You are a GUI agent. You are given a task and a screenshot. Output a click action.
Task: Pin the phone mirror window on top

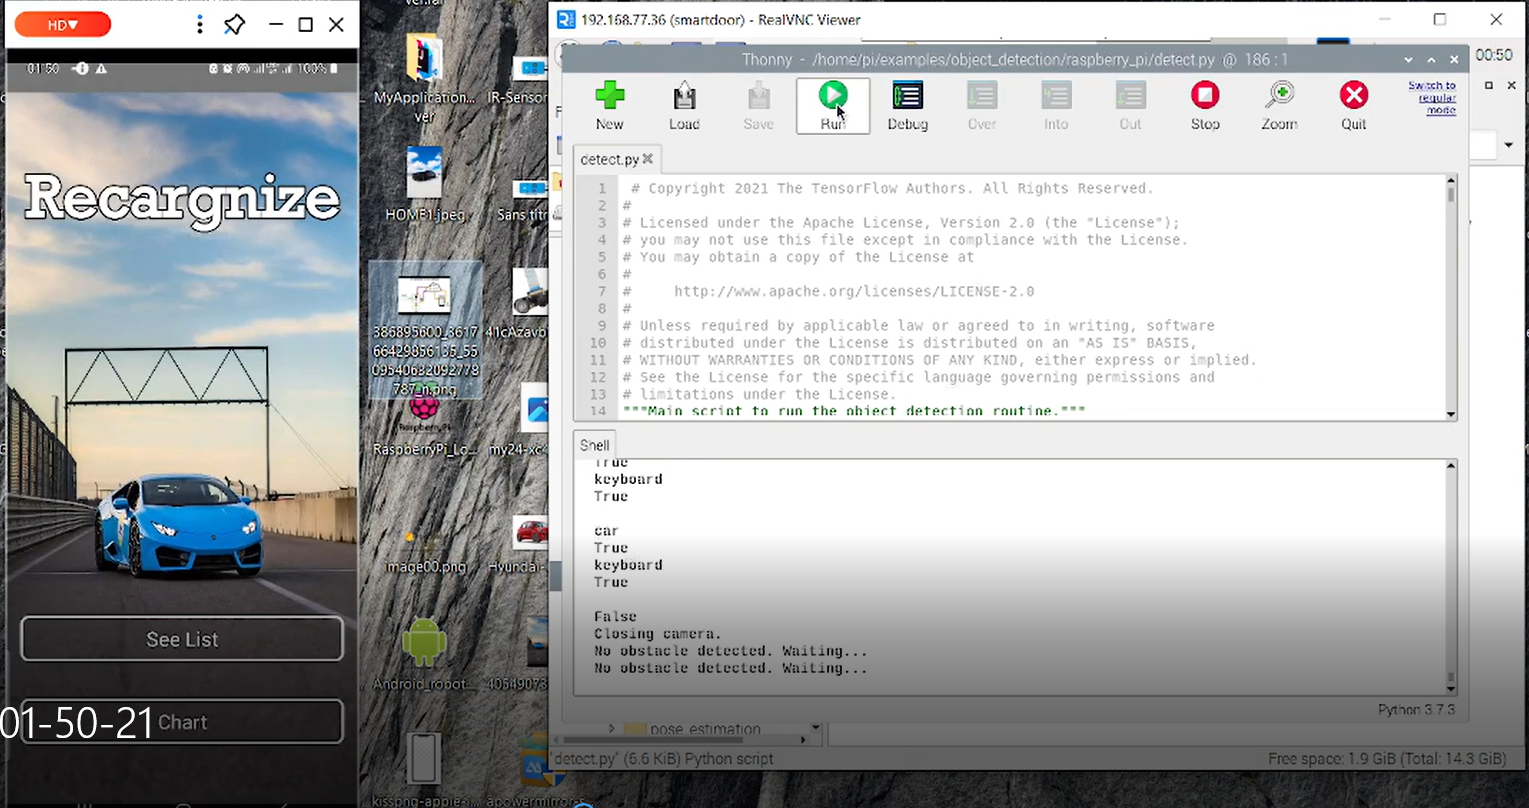[234, 24]
